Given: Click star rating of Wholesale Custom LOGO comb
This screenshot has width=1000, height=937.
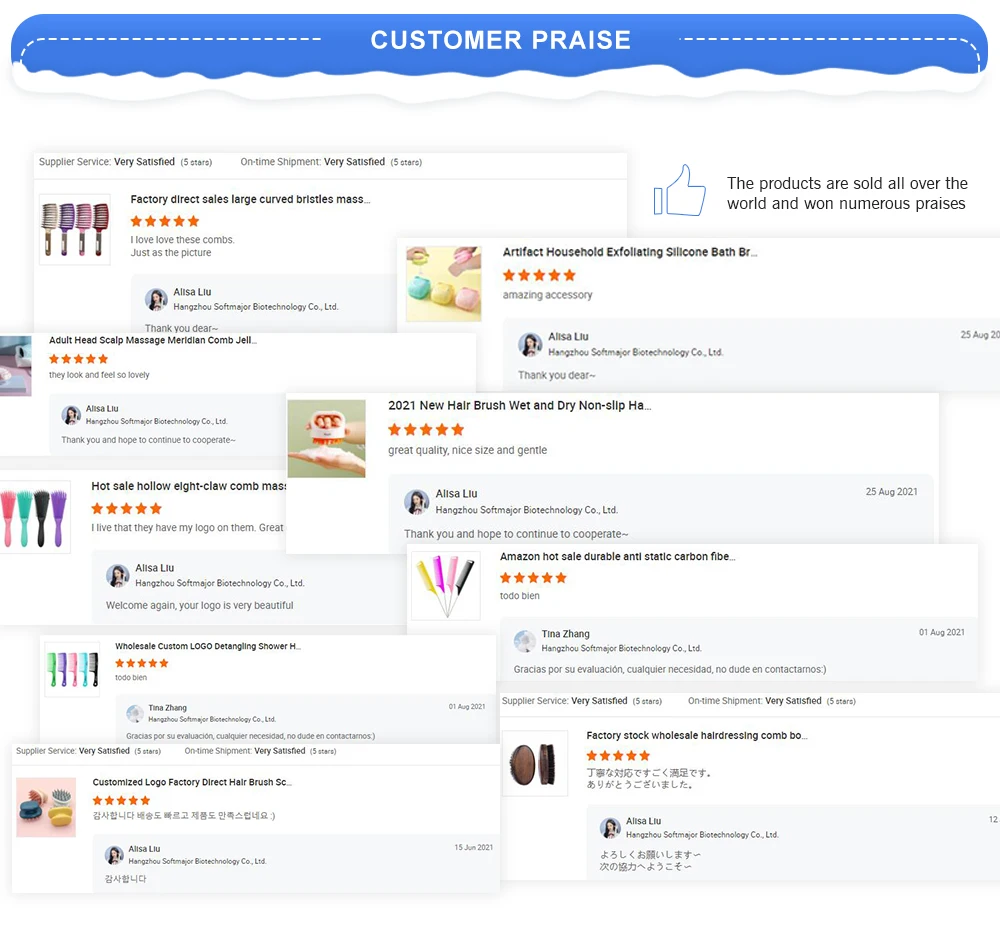Looking at the screenshot, I should point(142,663).
